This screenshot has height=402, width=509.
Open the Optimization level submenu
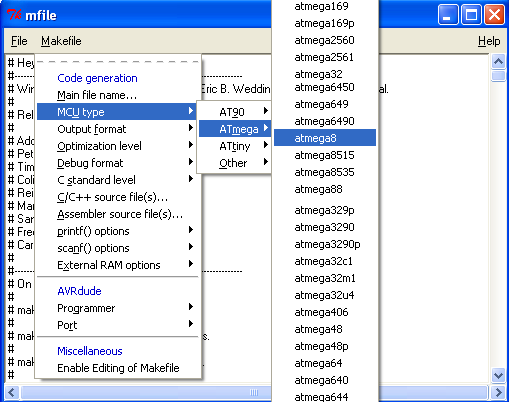(x=118, y=146)
